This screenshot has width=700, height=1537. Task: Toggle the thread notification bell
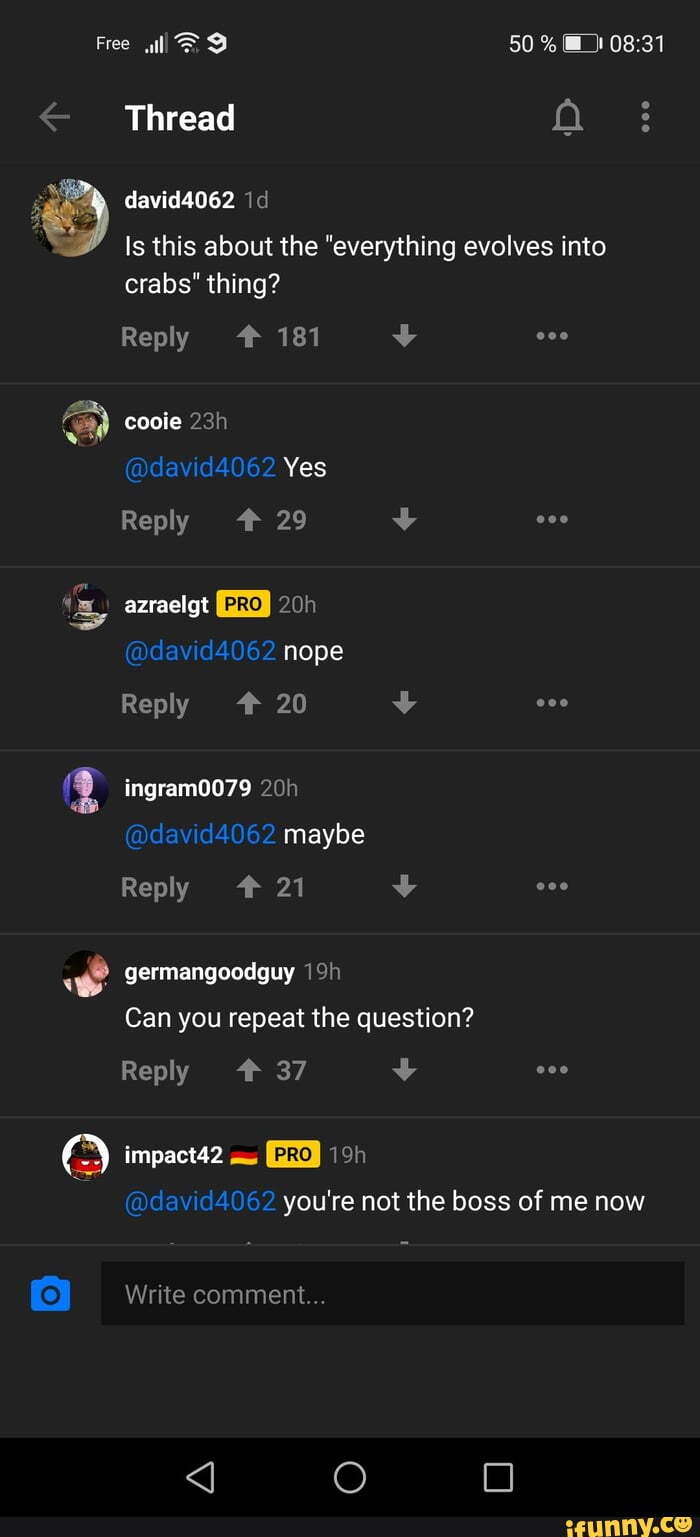point(567,118)
